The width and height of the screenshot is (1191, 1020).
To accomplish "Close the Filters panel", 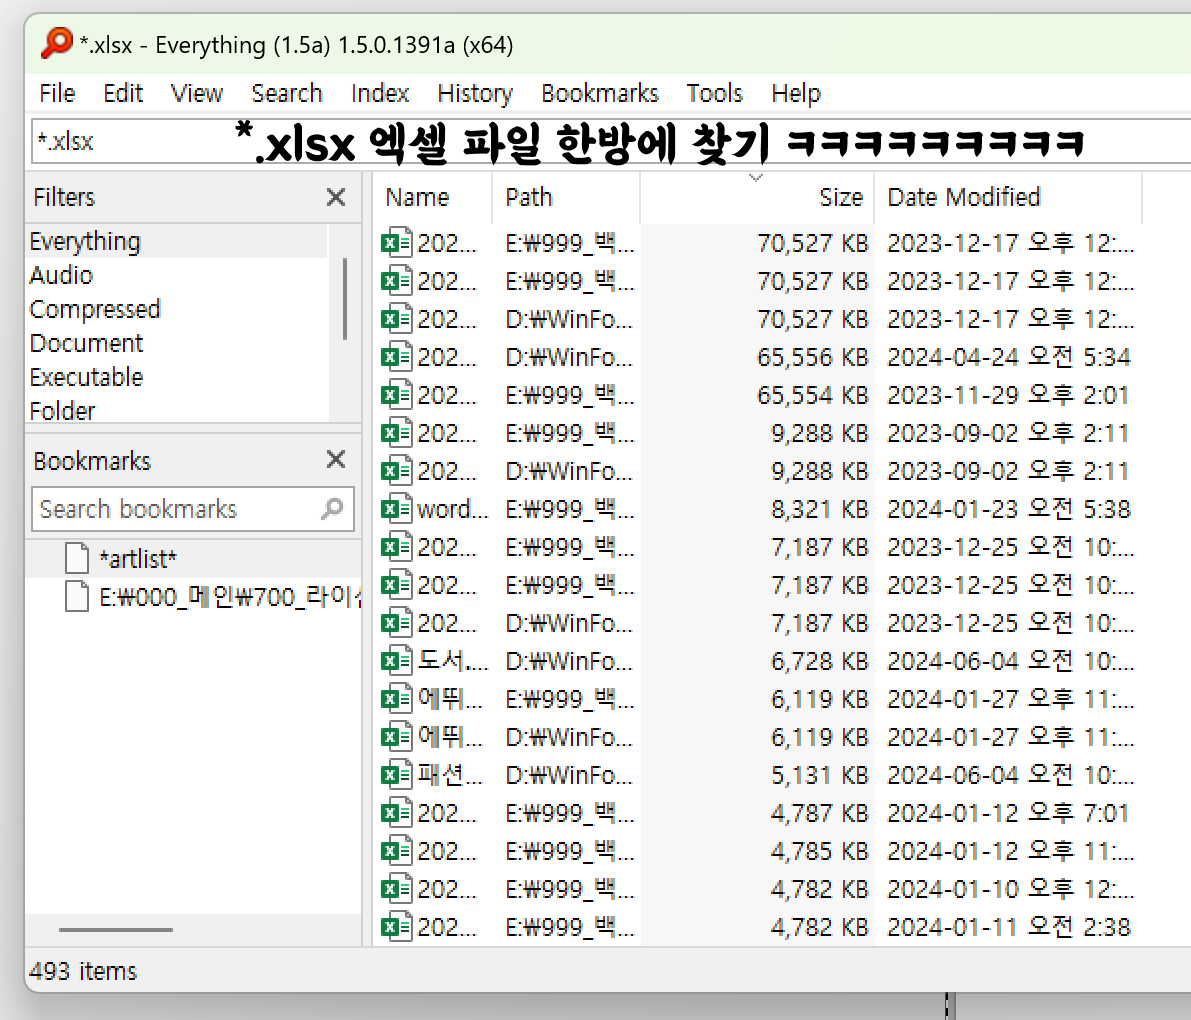I will pos(336,197).
